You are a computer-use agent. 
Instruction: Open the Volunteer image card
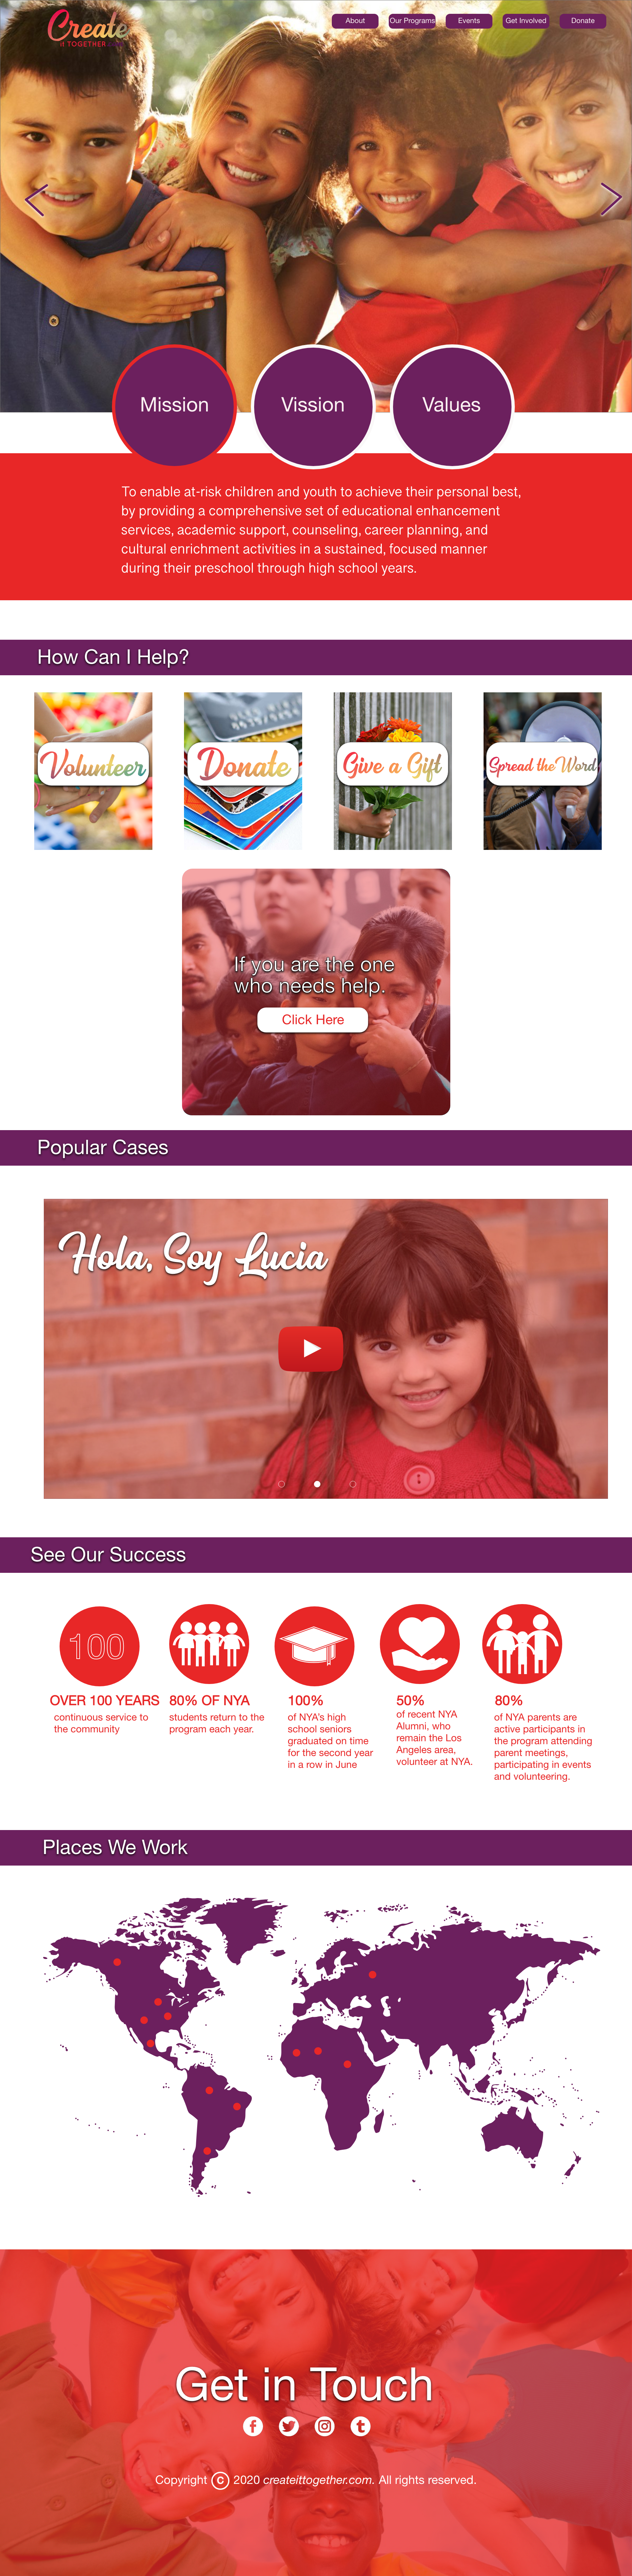(x=93, y=771)
